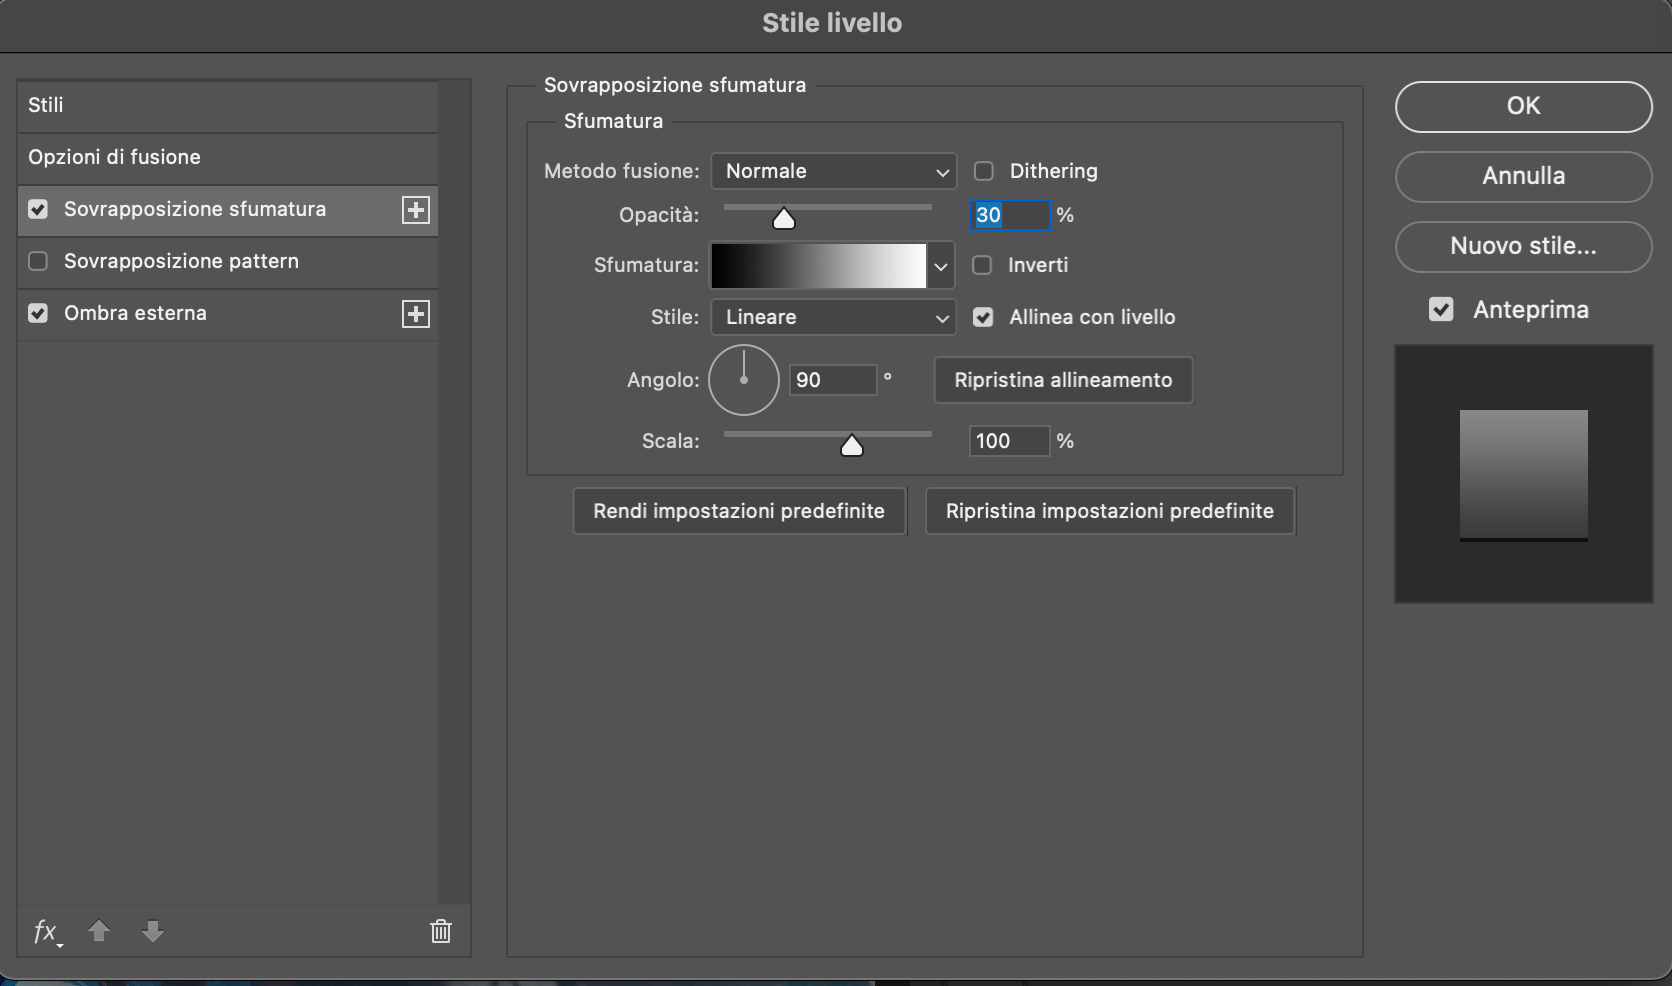
Task: Move effect down with arrow icon
Action: coord(152,932)
